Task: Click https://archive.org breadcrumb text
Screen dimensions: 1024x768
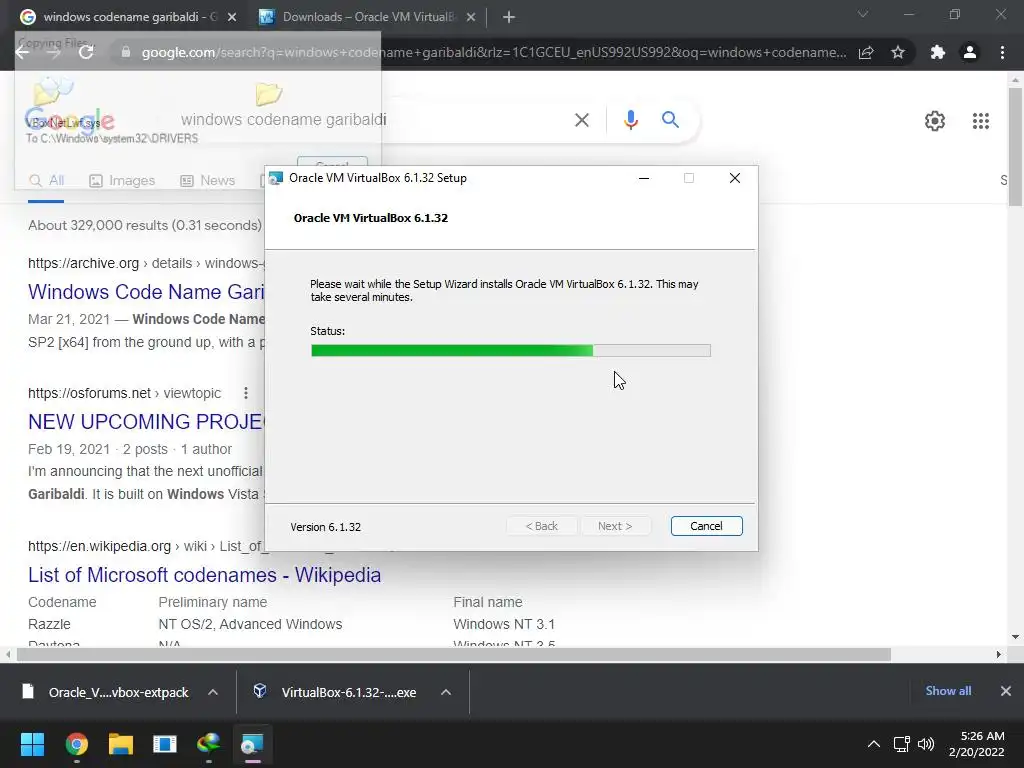Action: click(x=84, y=263)
